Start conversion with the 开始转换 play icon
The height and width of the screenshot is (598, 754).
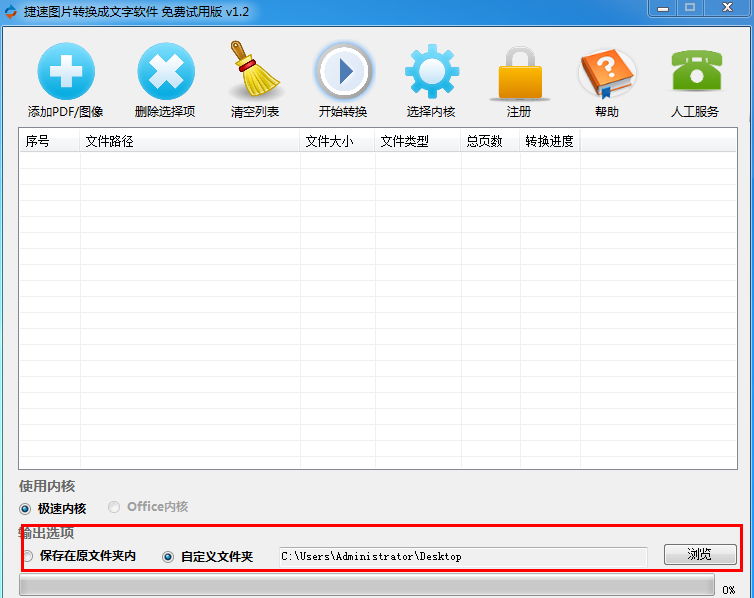click(343, 71)
